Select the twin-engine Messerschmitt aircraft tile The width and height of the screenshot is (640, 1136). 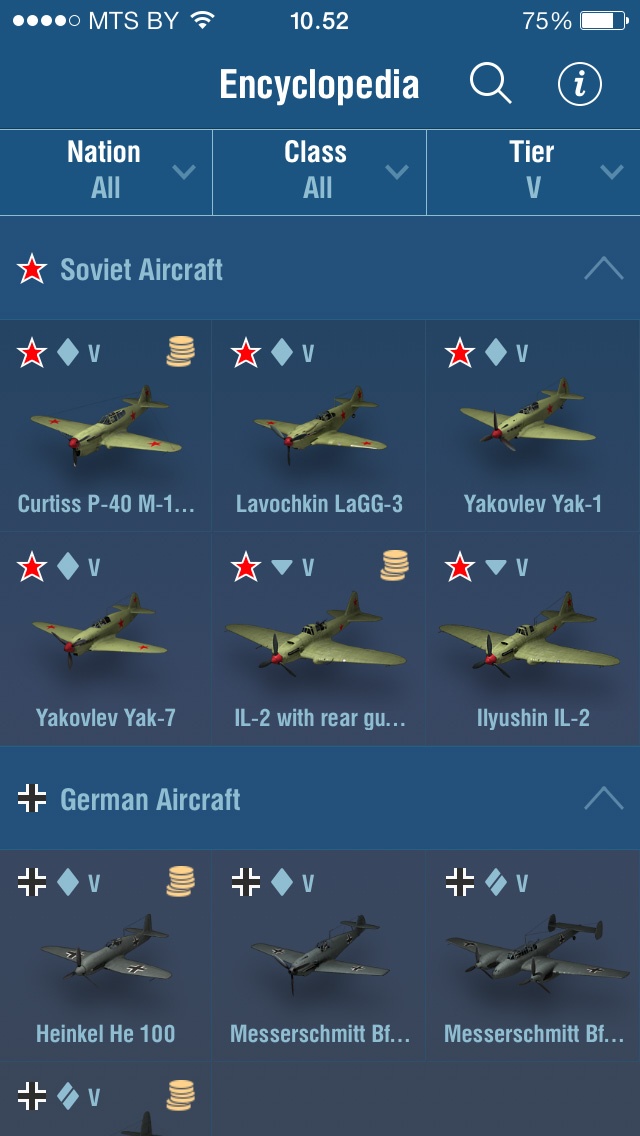(533, 956)
